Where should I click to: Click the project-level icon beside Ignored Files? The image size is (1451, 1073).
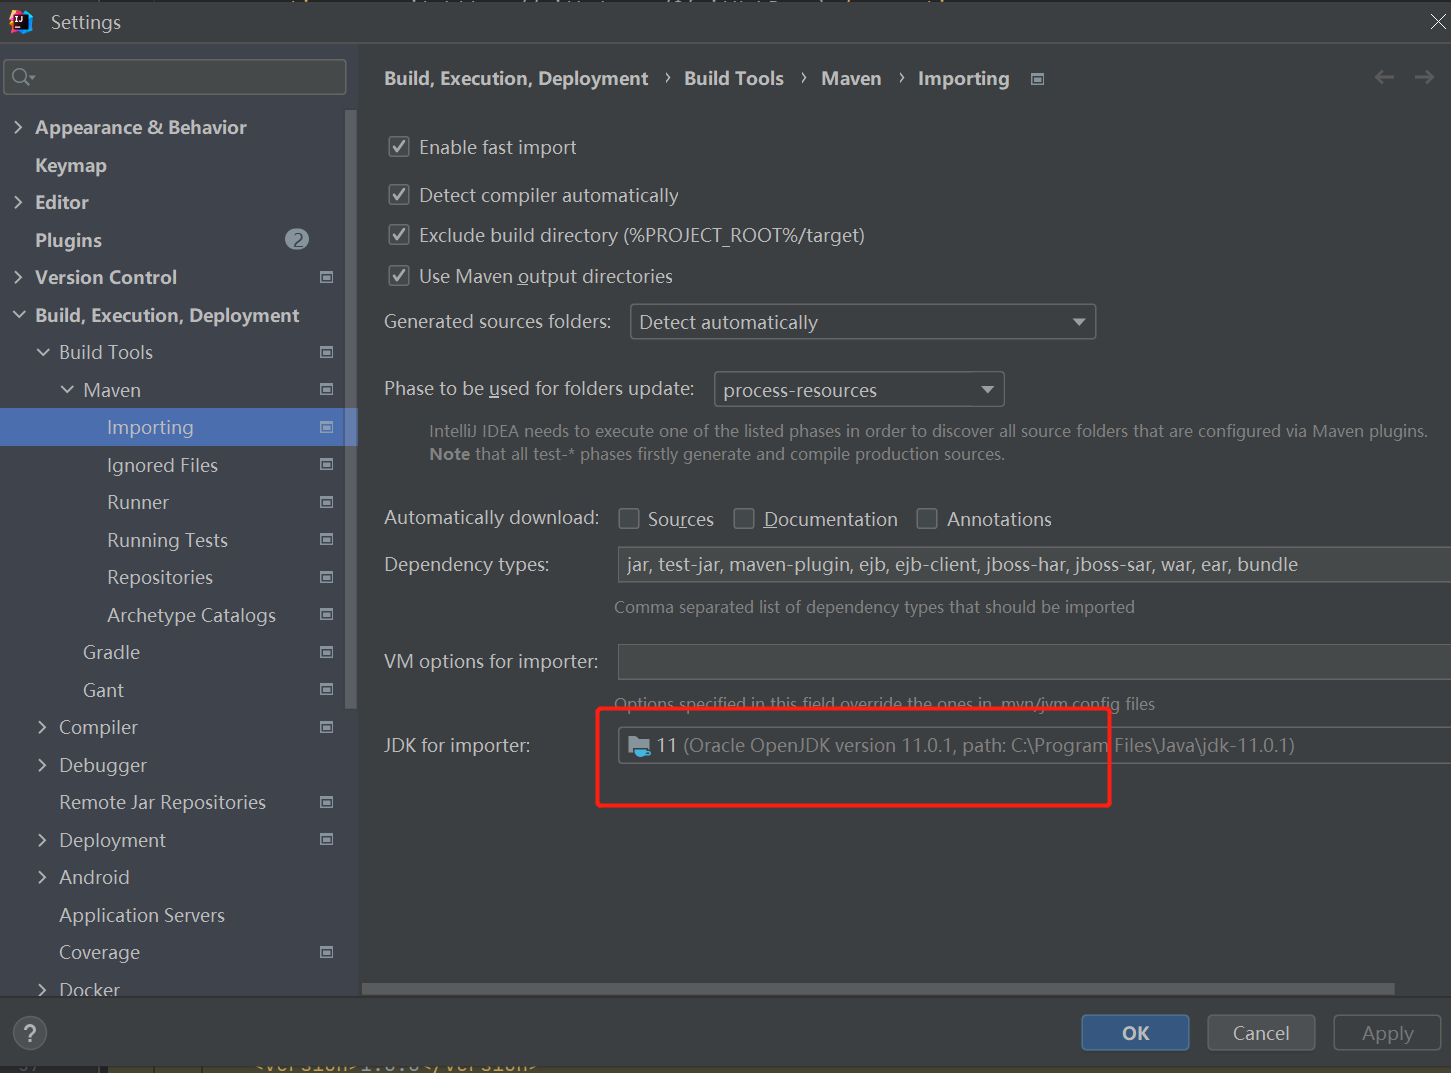click(326, 464)
